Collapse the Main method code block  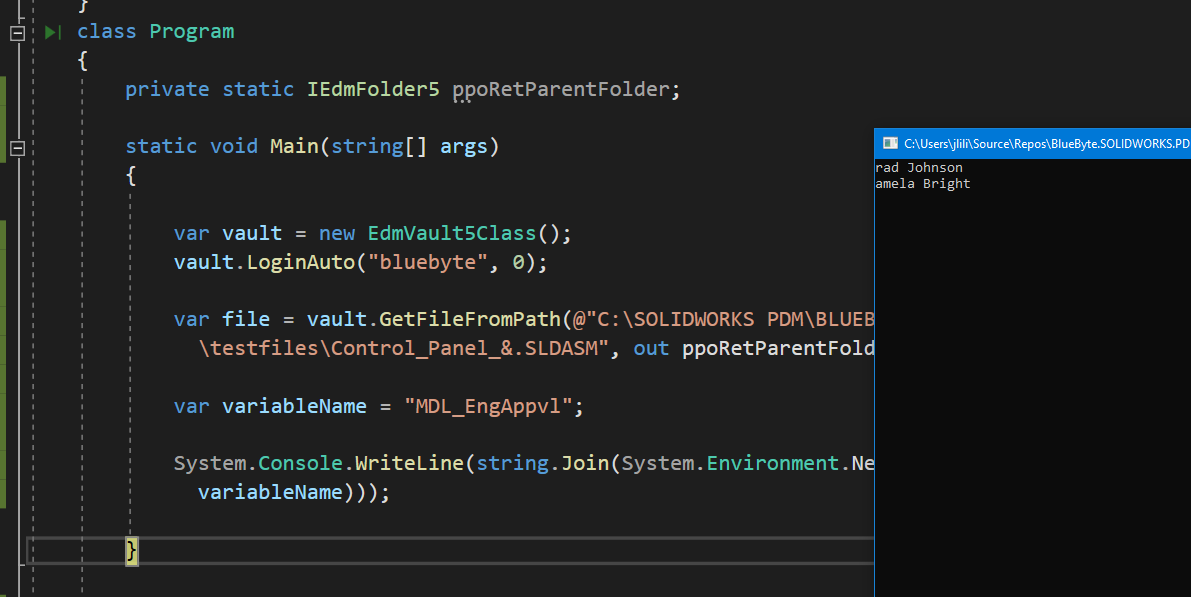coord(17,148)
